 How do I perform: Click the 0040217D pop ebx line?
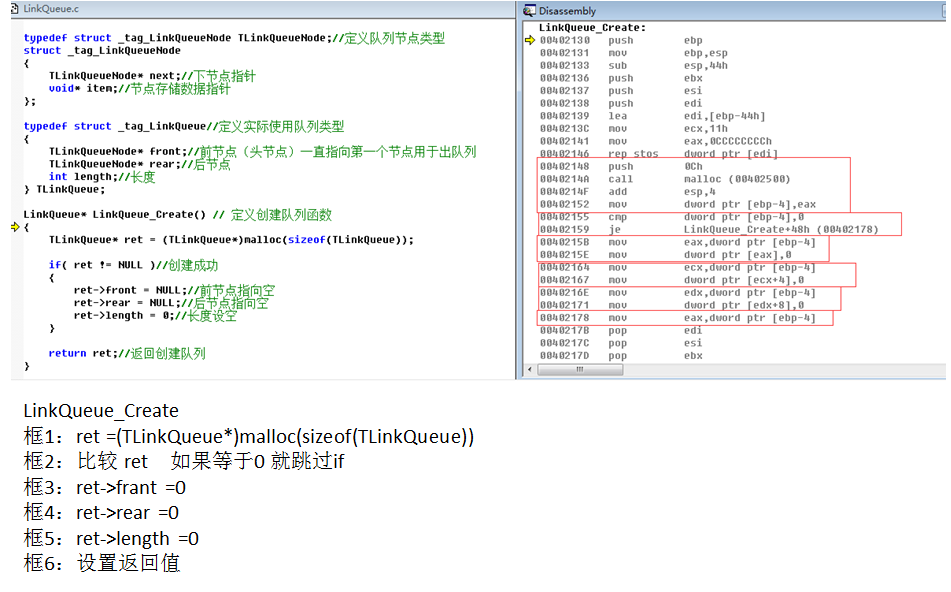(621, 356)
